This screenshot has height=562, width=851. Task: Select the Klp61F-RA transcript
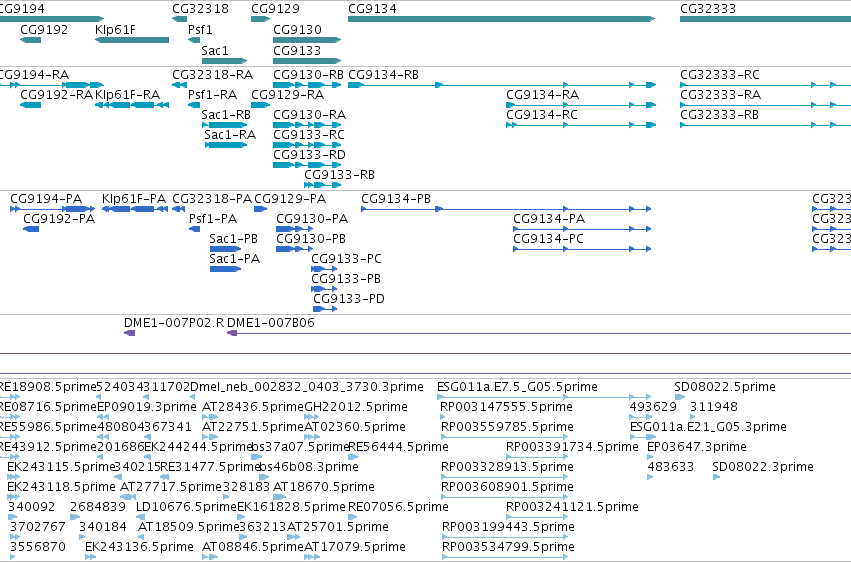pyautogui.click(x=132, y=105)
